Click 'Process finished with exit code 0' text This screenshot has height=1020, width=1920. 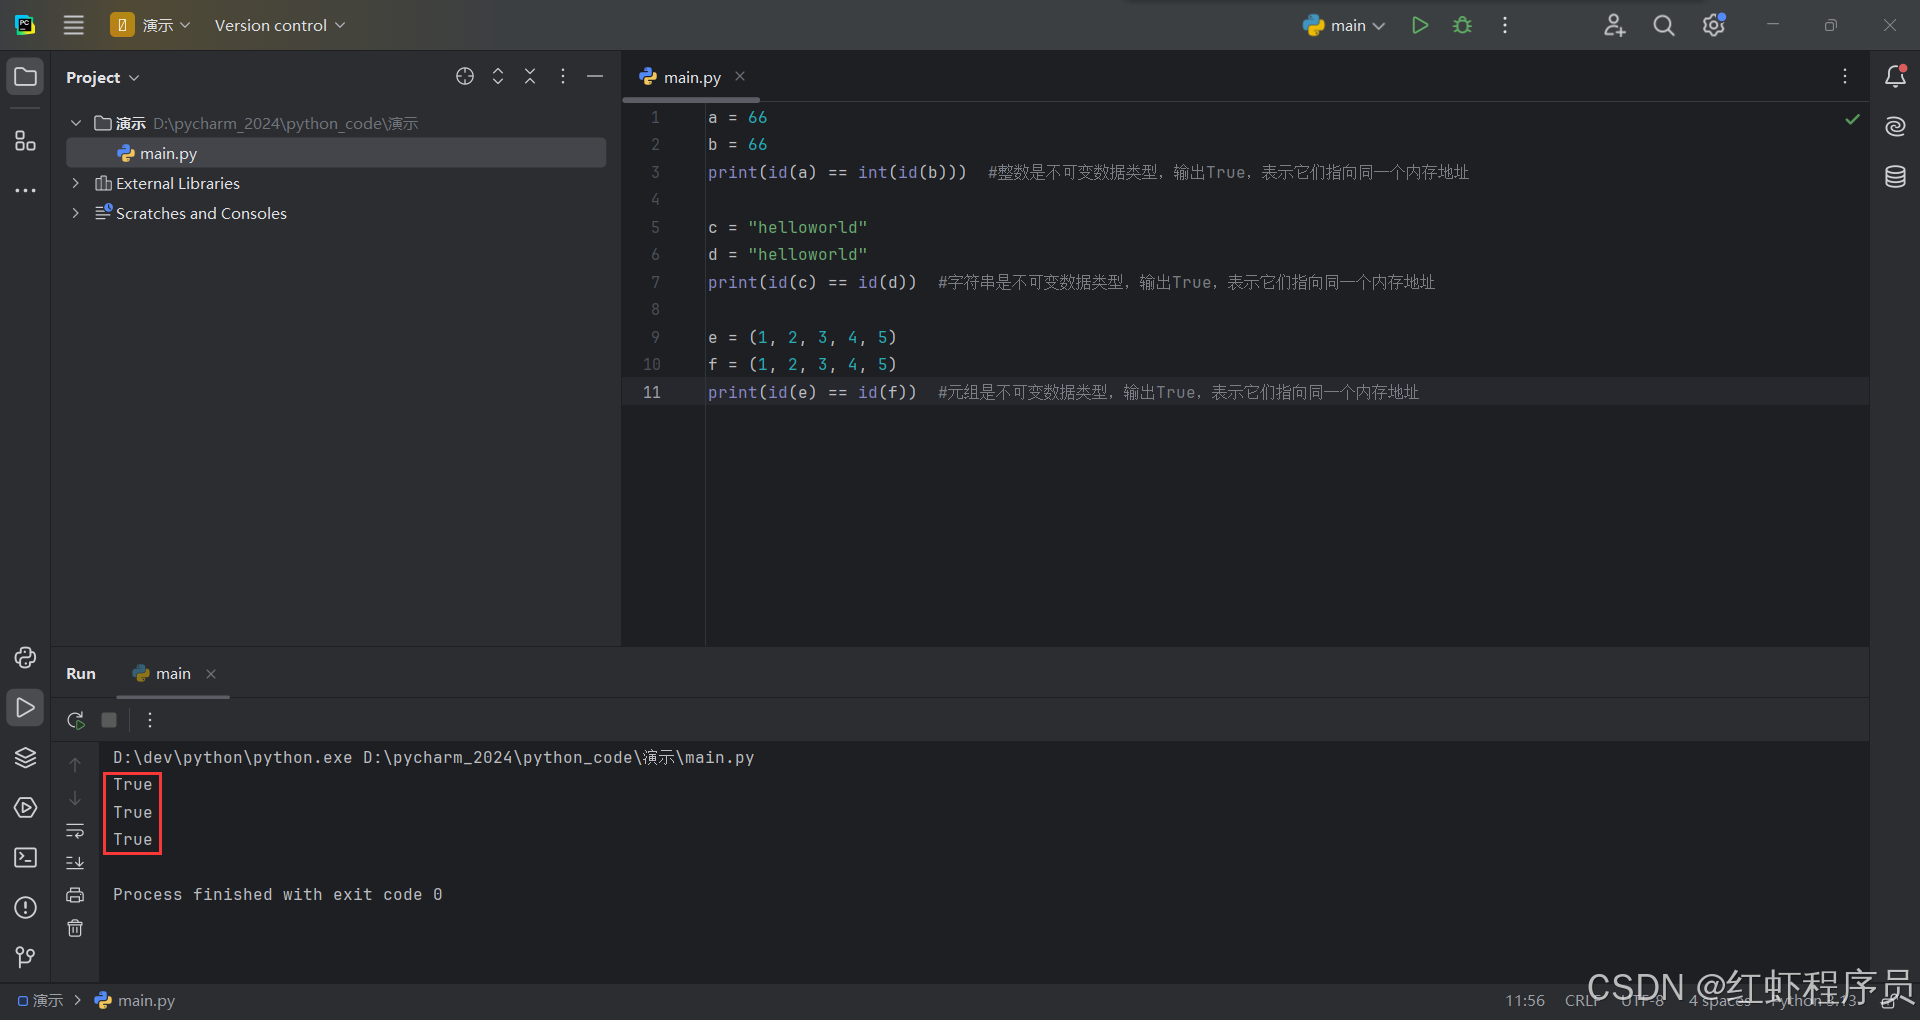pyautogui.click(x=277, y=894)
